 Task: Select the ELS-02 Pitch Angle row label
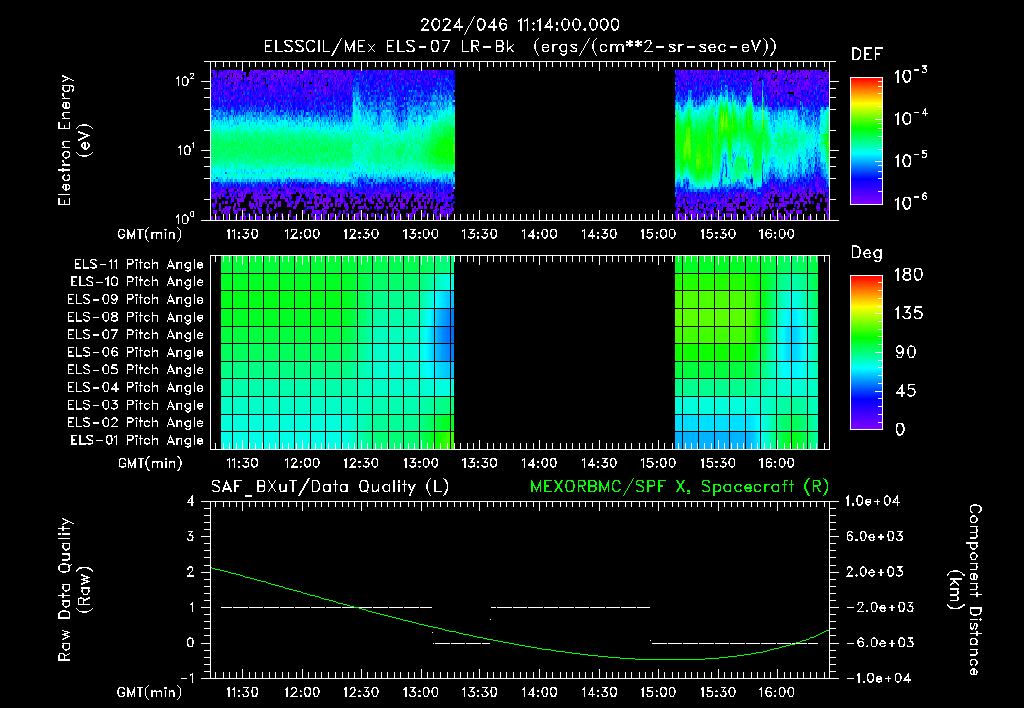click(136, 423)
